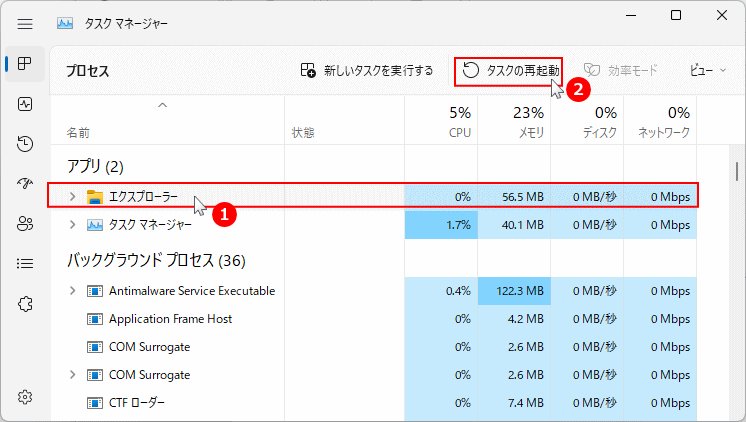The image size is (746, 422).
Task: Open the ビュー dropdown menu
Action: 708,70
